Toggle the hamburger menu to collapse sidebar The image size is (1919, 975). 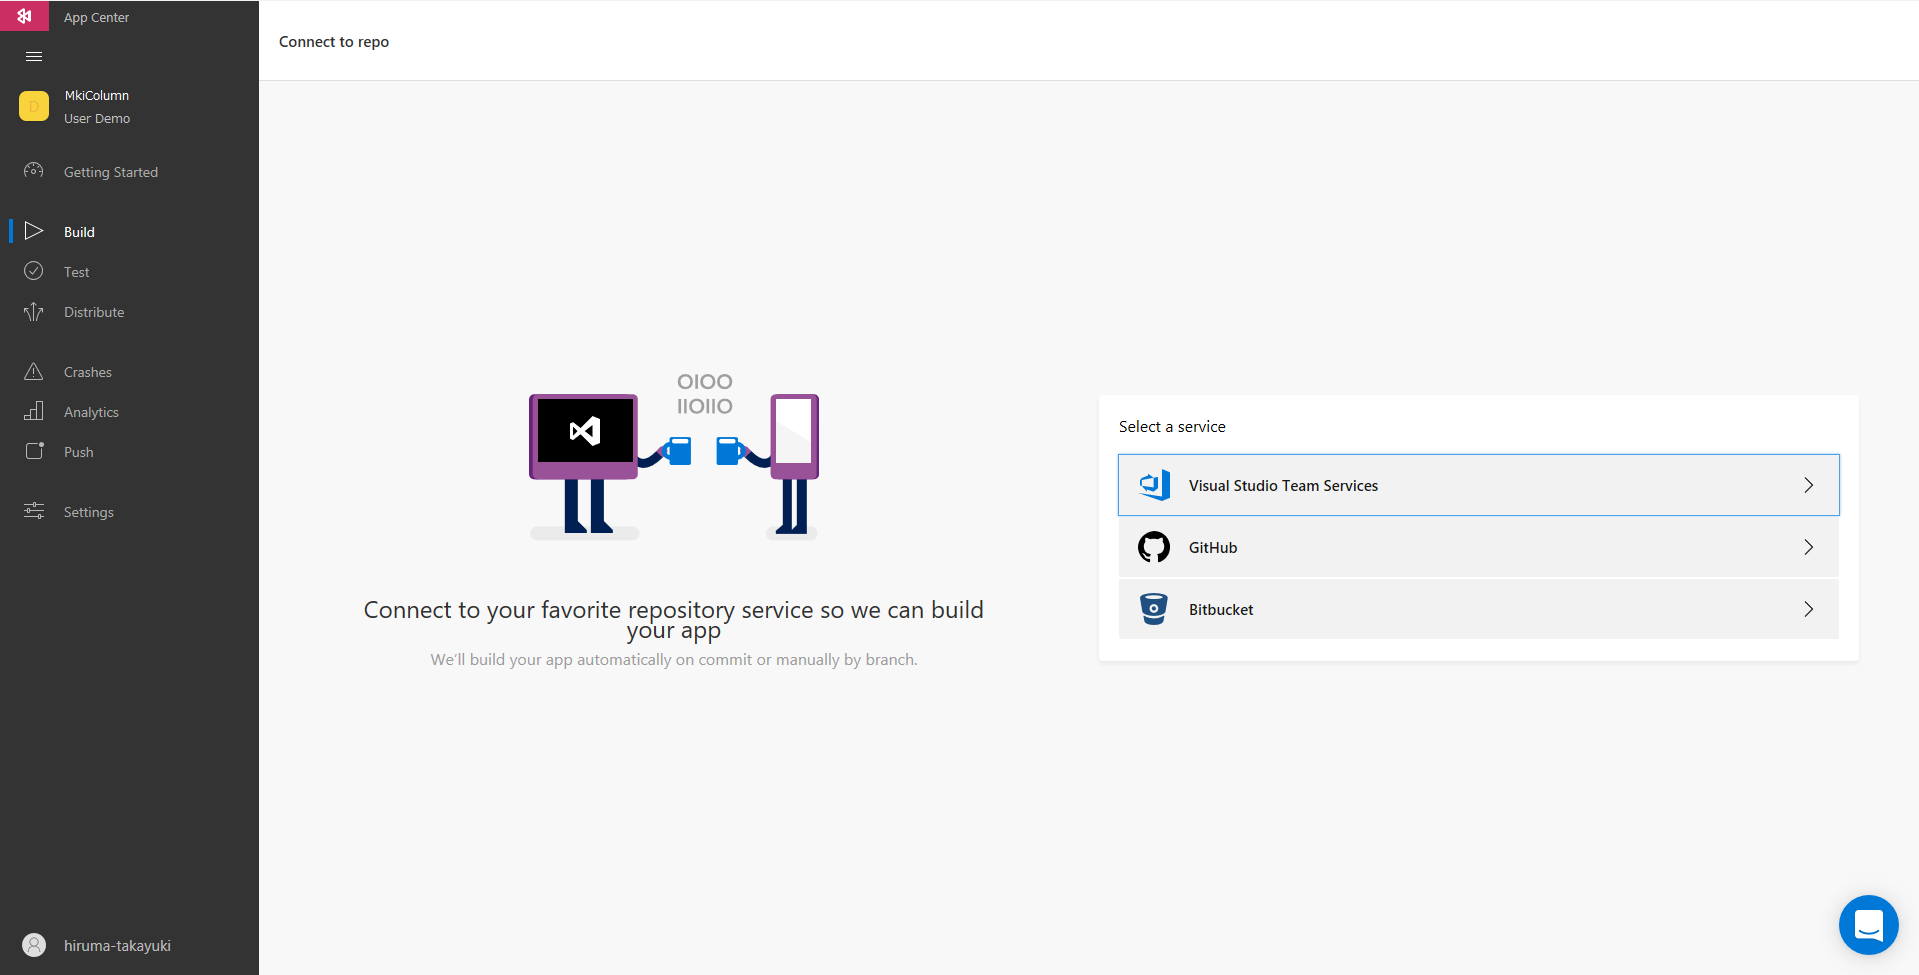[x=34, y=57]
